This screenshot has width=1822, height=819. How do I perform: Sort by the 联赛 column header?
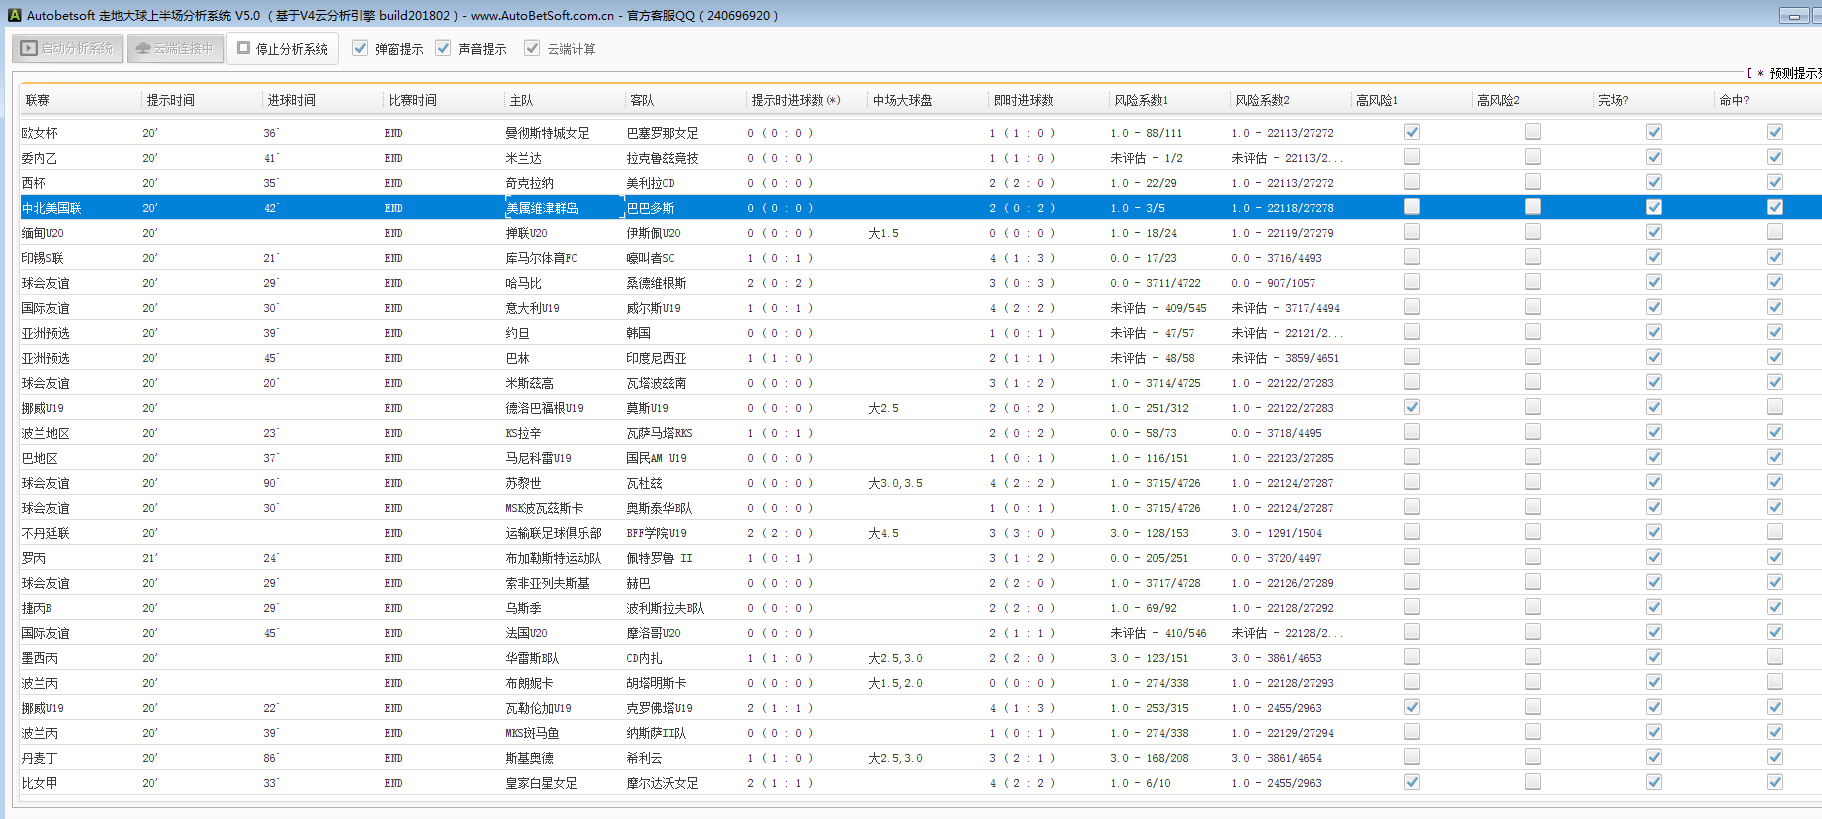(38, 100)
